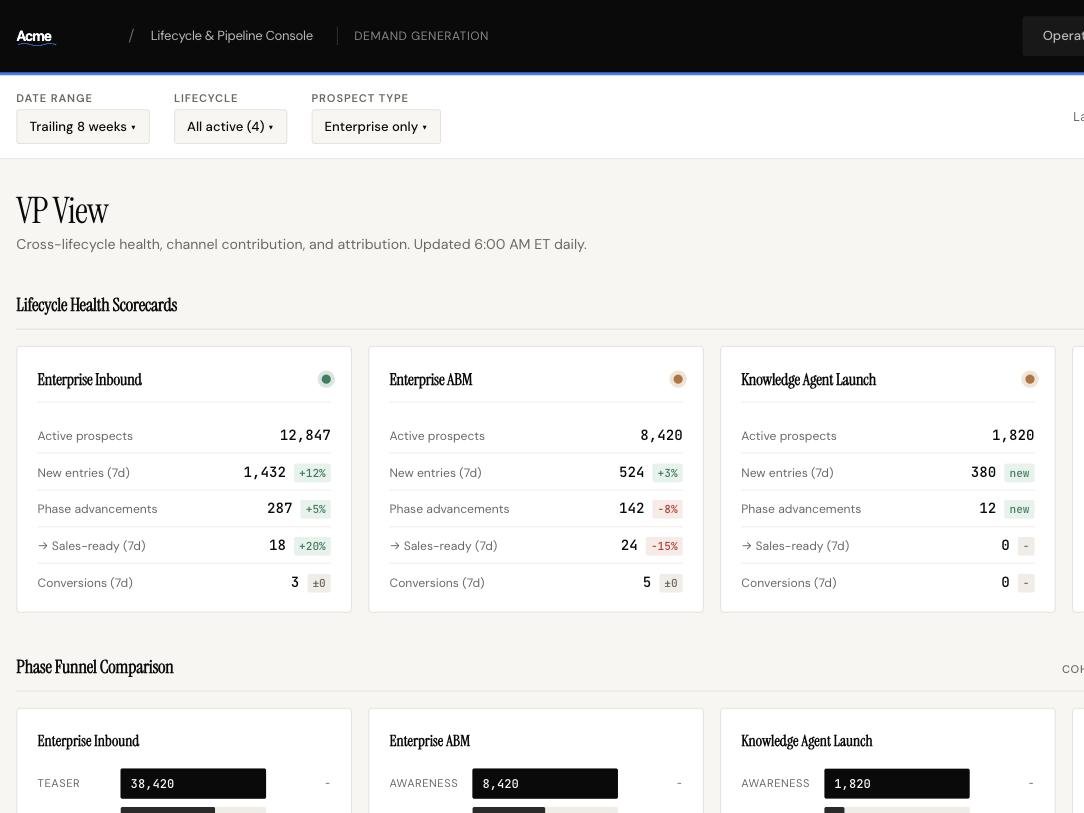Click the +12% badge for Enterprise Inbound new entries
1084x813 pixels.
312,473
